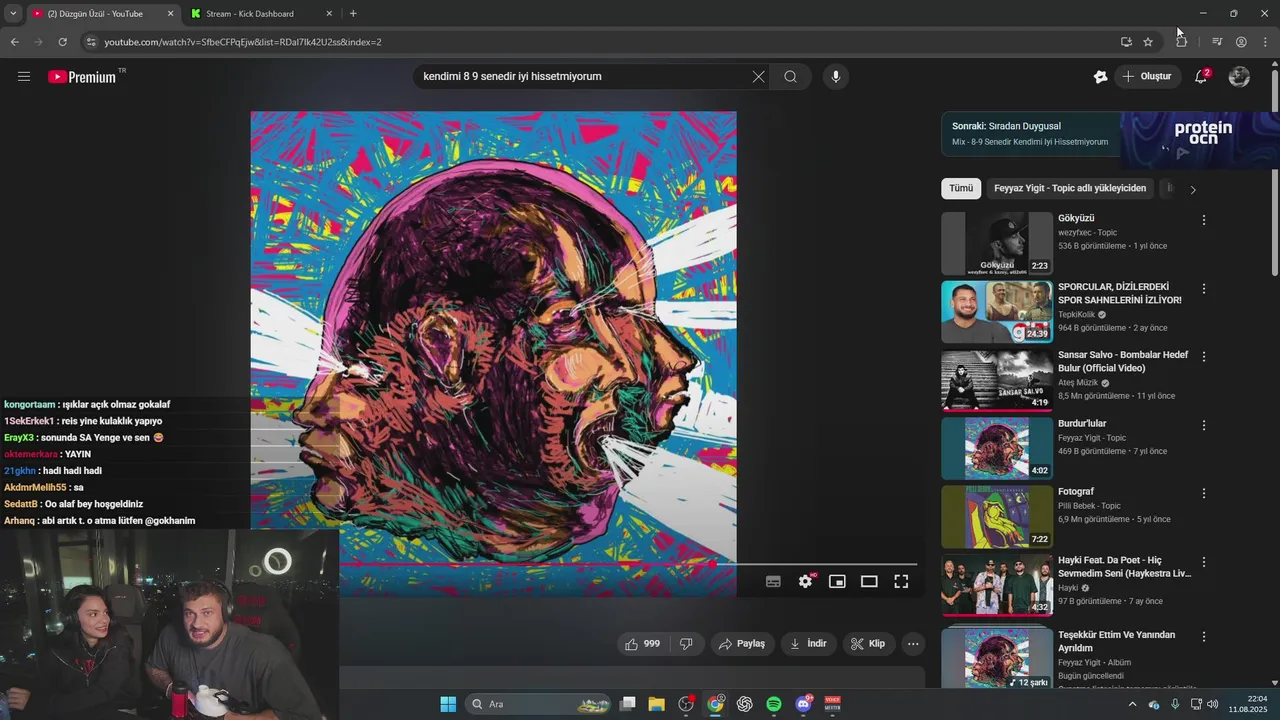Screen dimensions: 1280x720
Task: Select Feyyaz Yigit - Topic uploader chip
Action: click(1070, 188)
